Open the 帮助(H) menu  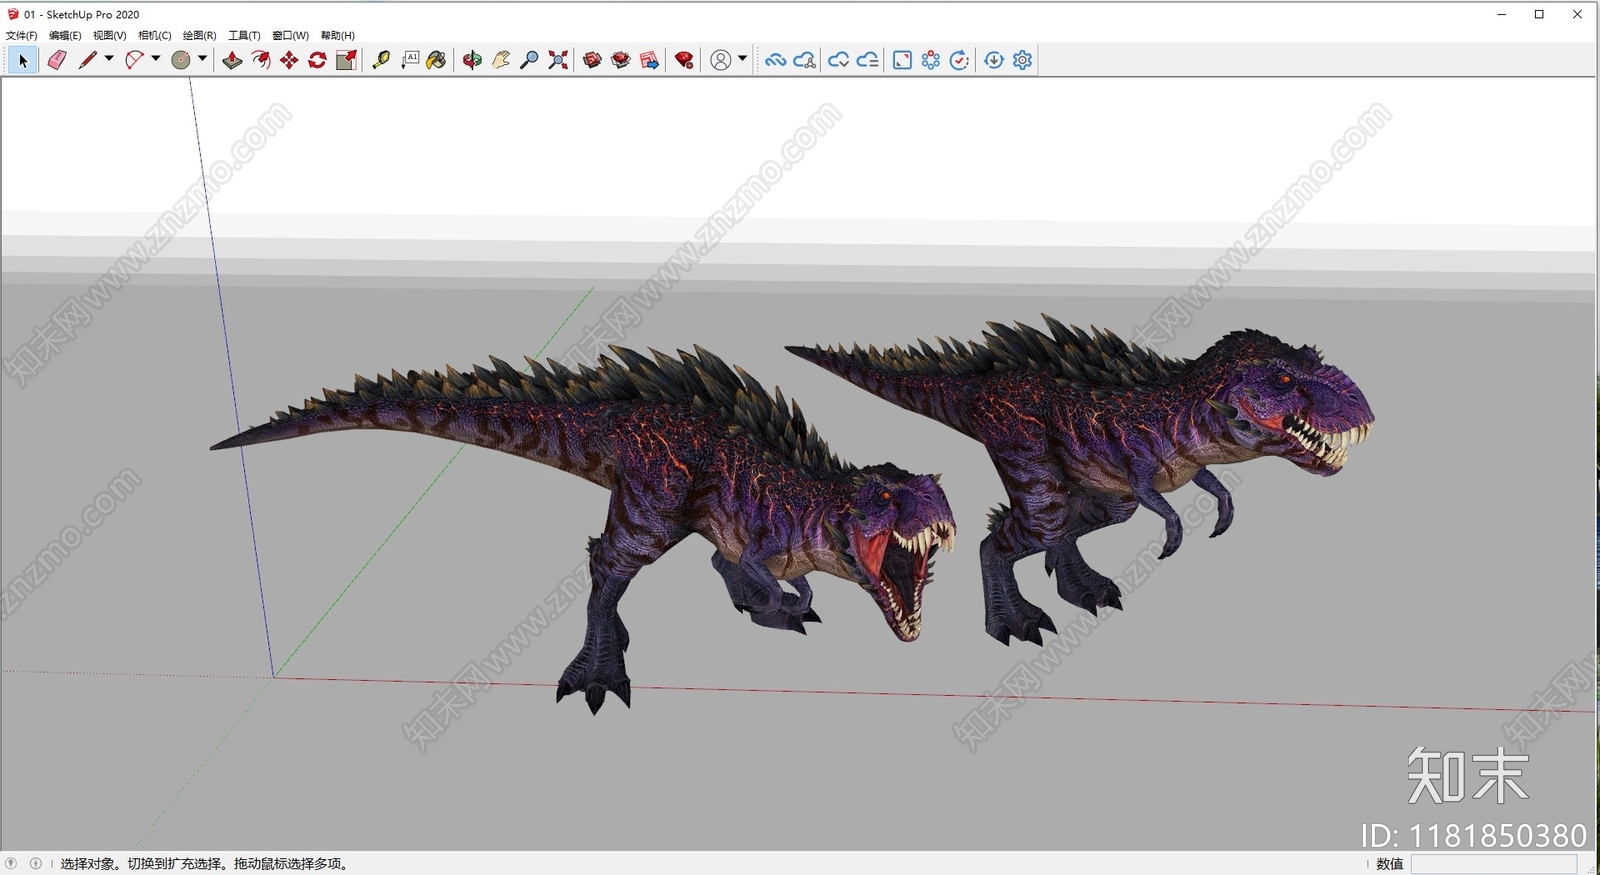pos(337,35)
